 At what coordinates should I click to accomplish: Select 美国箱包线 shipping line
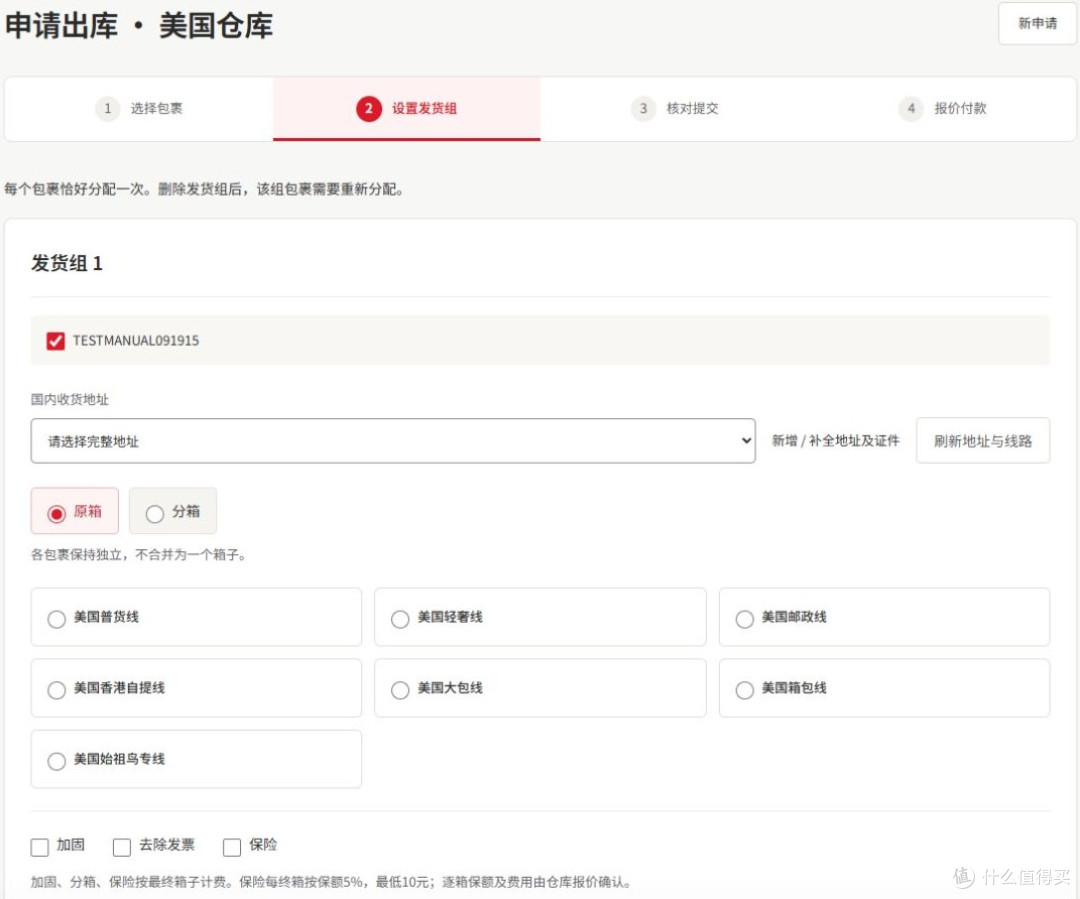884,688
